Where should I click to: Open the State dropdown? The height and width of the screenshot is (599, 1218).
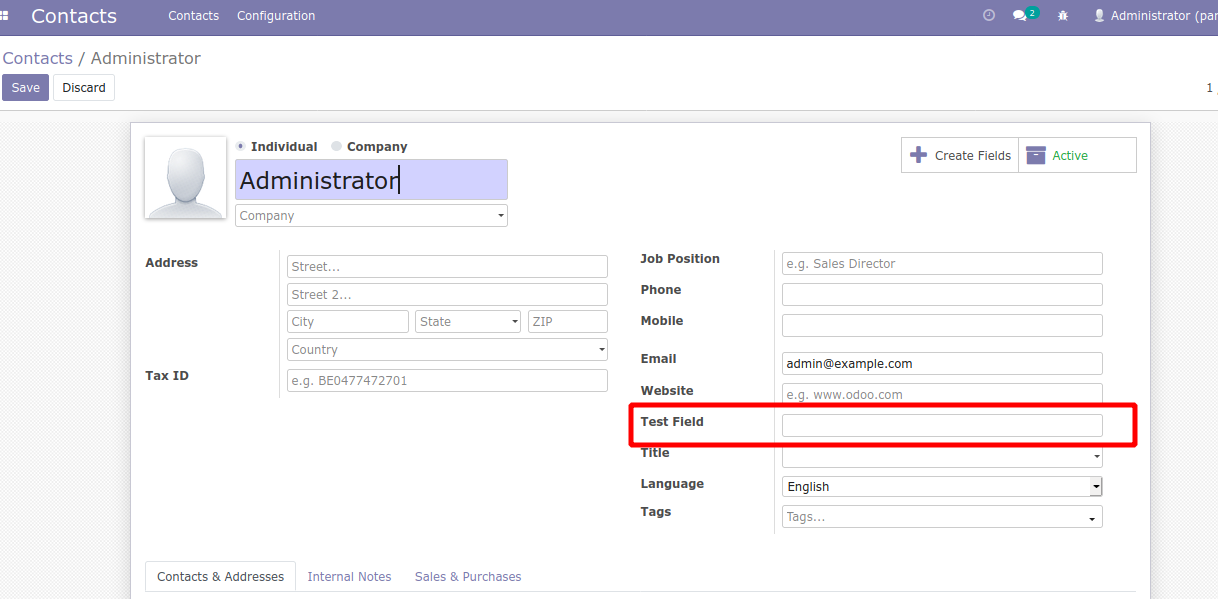pos(468,321)
